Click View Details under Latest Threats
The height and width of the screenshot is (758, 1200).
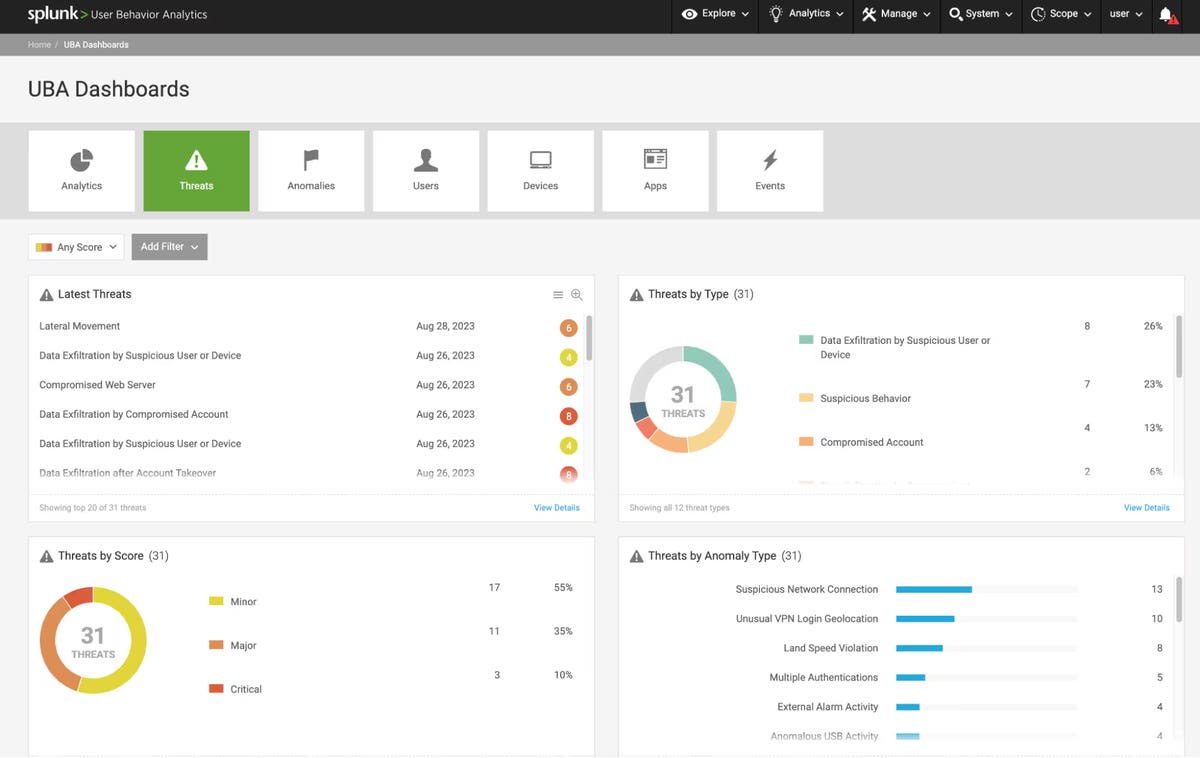[556, 508]
